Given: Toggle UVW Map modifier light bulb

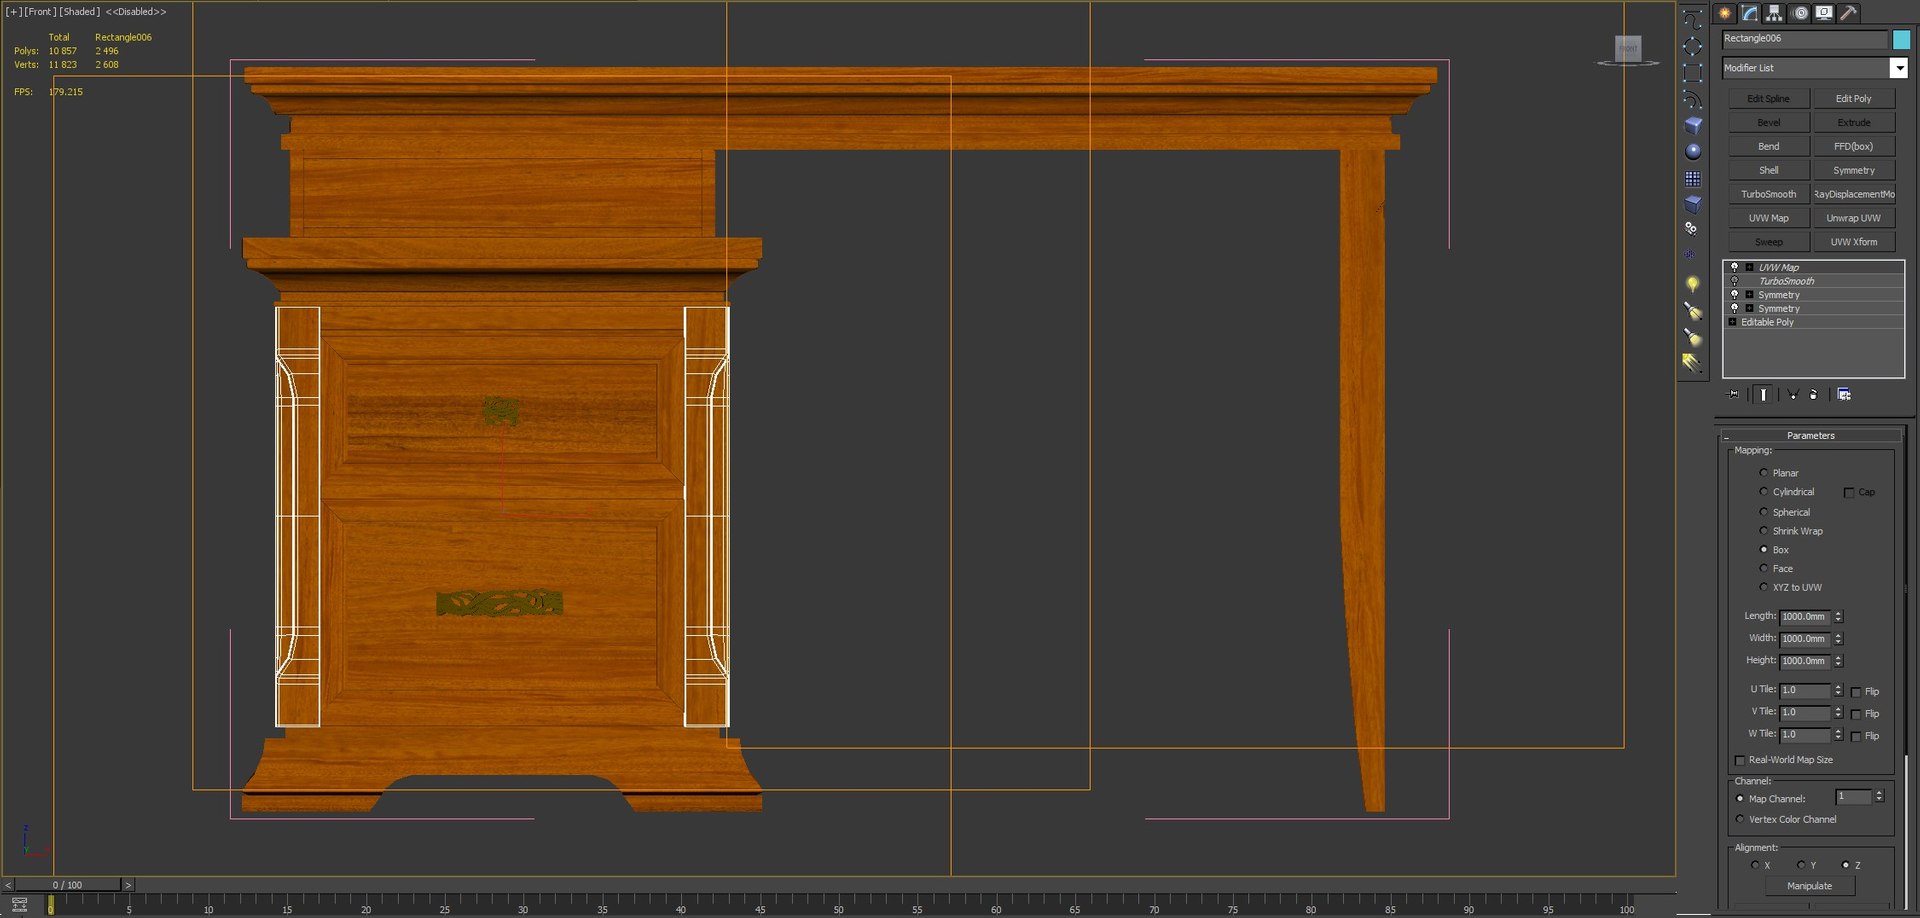Looking at the screenshot, I should click(x=1735, y=267).
